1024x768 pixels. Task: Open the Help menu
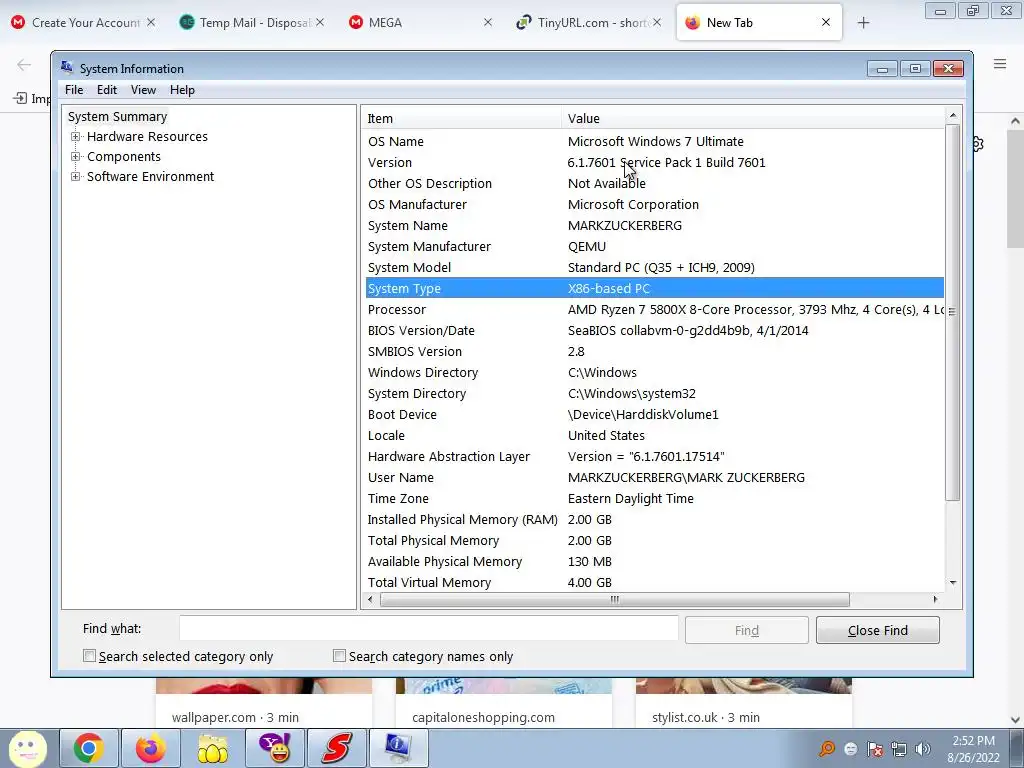point(182,90)
